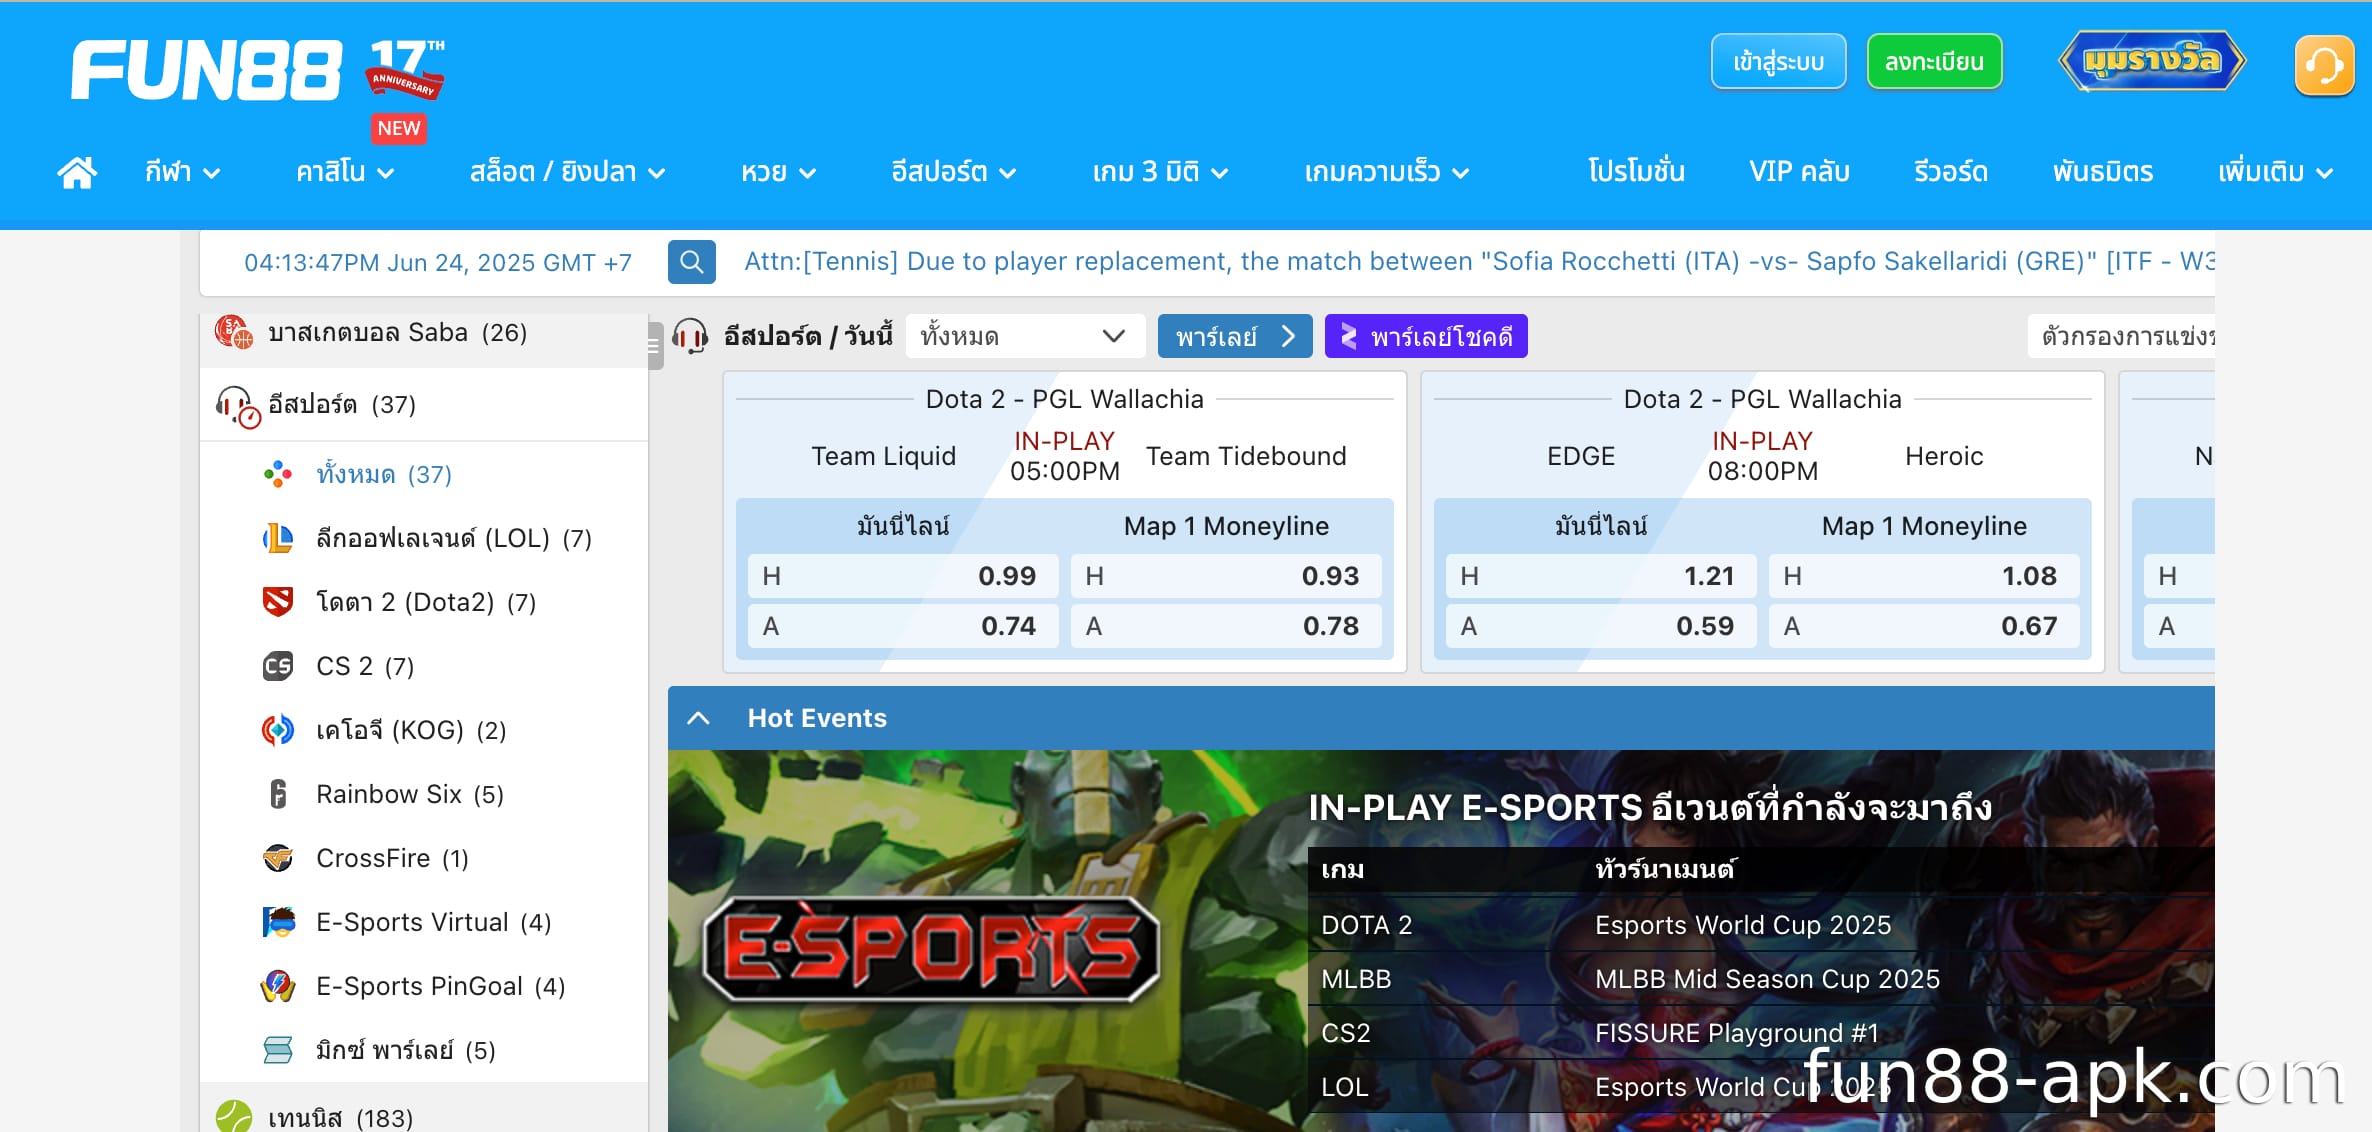Bet Tidebound Map 1 Moneyline odds 0.78
Image resolution: width=2372 pixels, height=1132 pixels.
[1226, 626]
